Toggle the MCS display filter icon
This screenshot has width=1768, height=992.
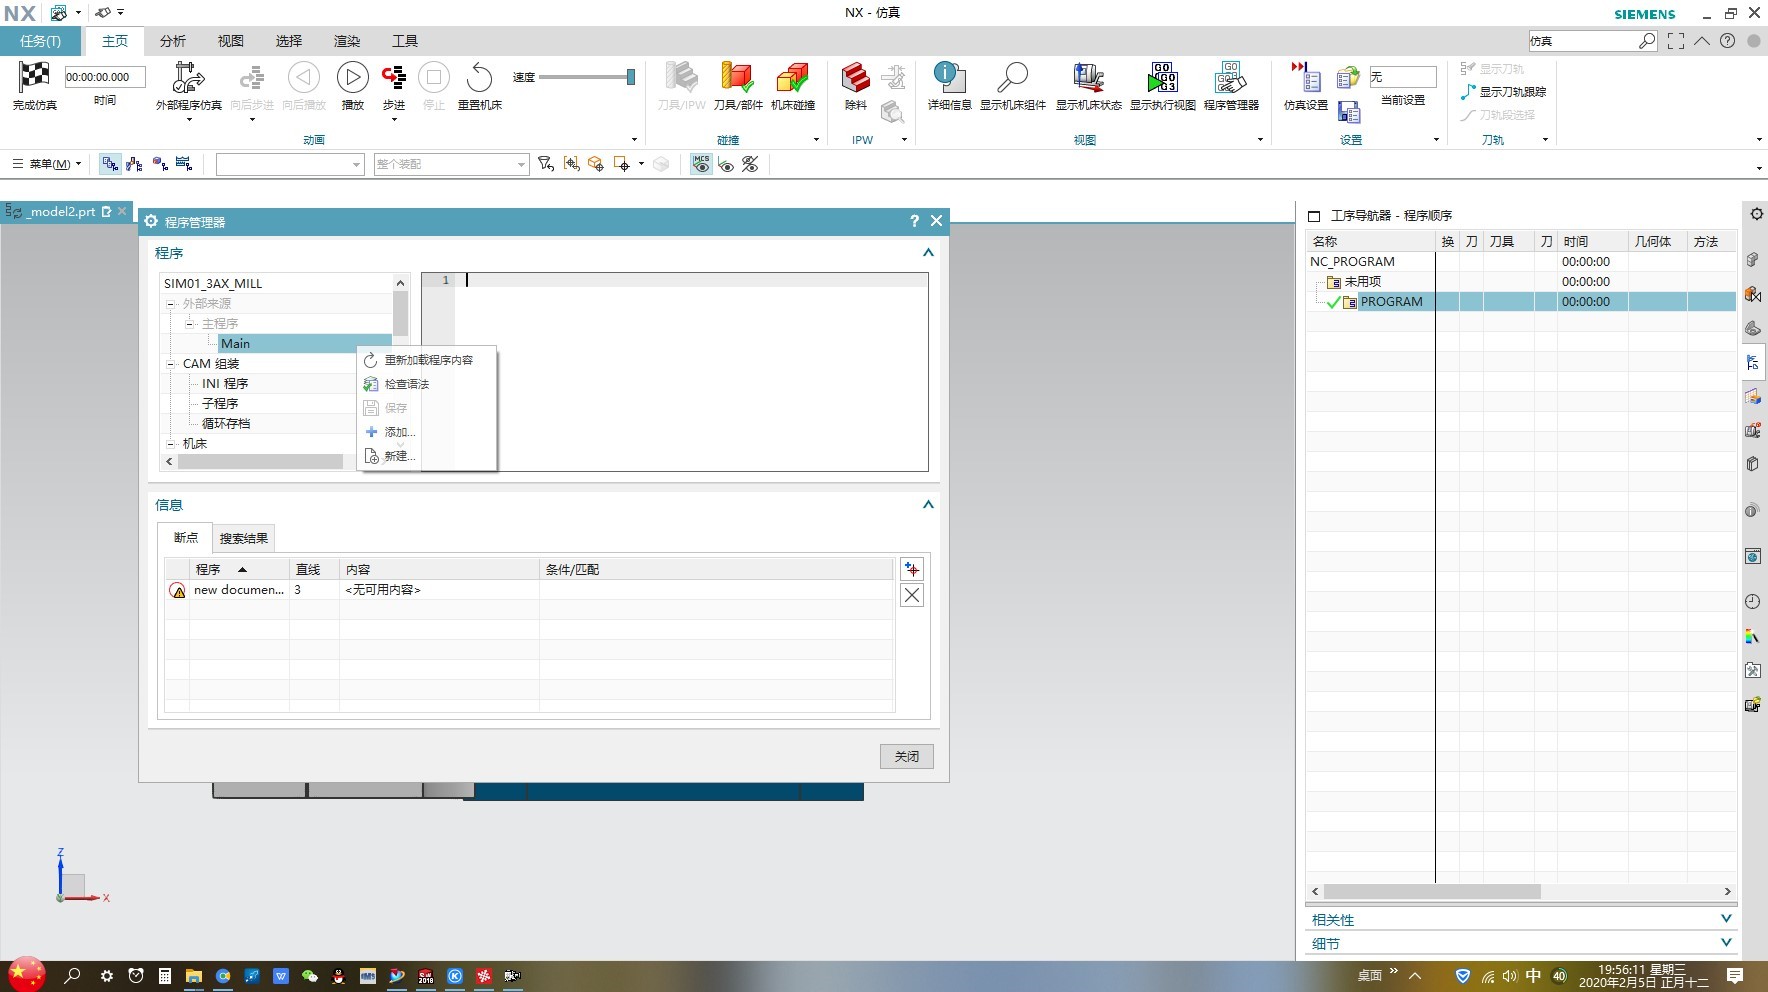click(701, 164)
